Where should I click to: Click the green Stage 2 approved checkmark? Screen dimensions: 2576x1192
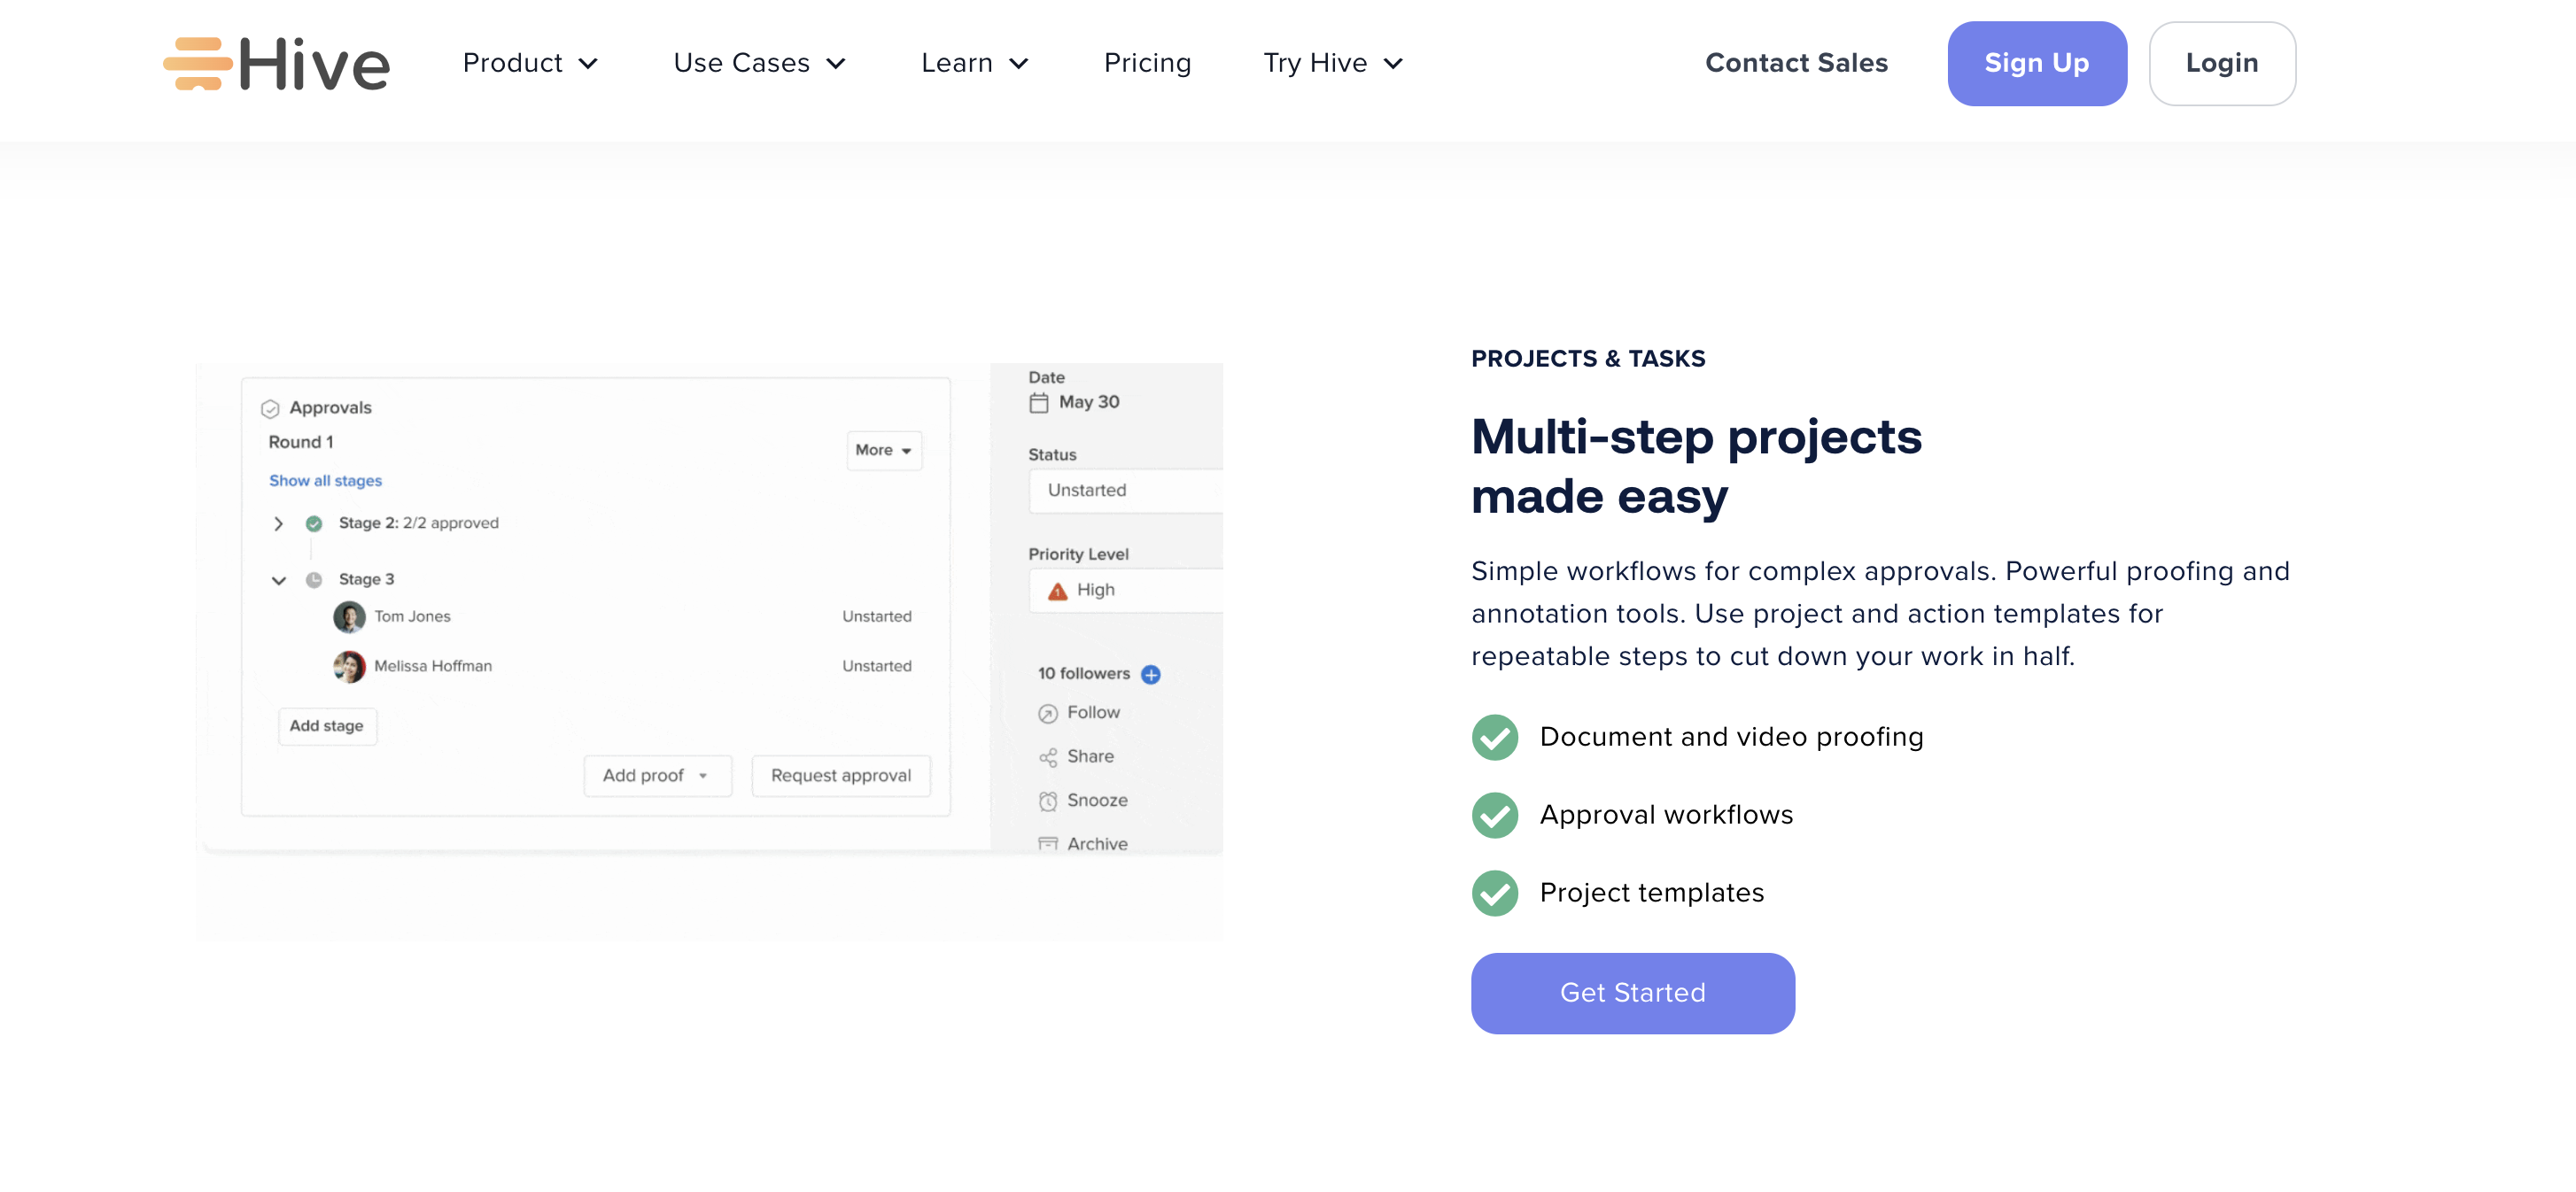314,523
